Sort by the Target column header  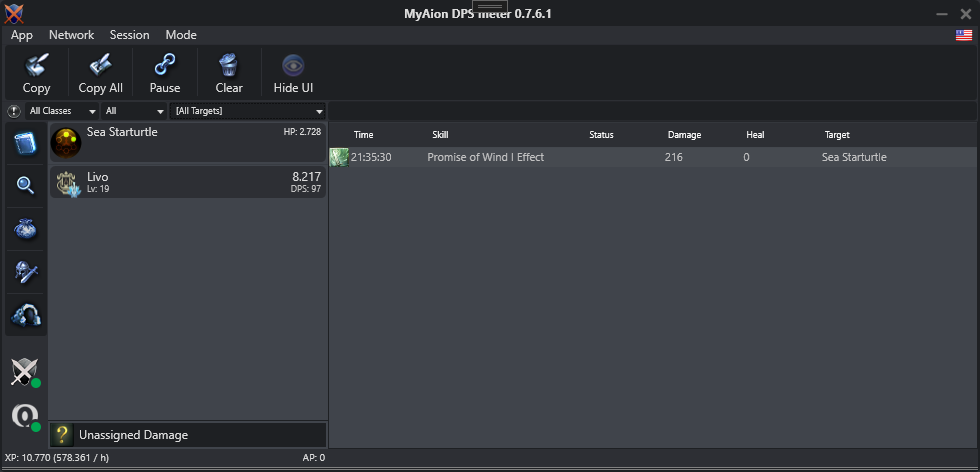point(837,135)
